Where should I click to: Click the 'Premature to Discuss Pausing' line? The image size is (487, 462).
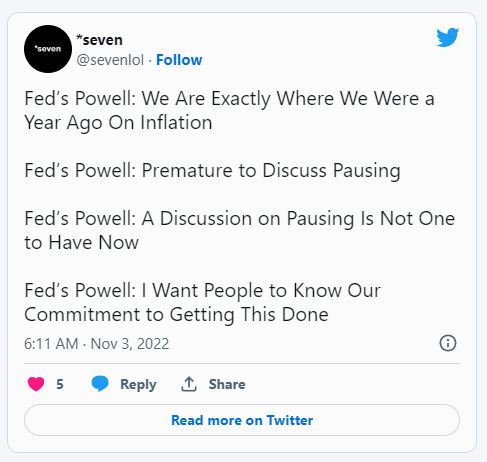click(x=271, y=171)
